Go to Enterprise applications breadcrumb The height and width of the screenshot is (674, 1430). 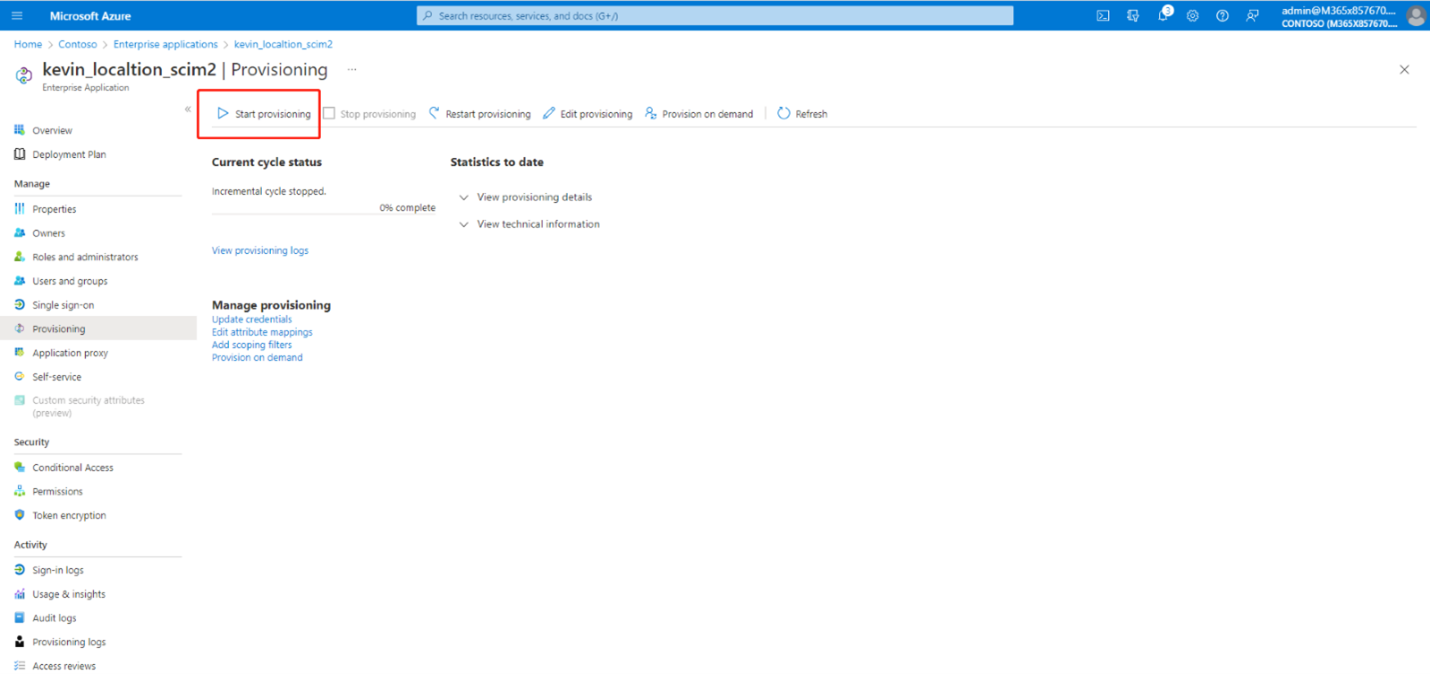(165, 44)
